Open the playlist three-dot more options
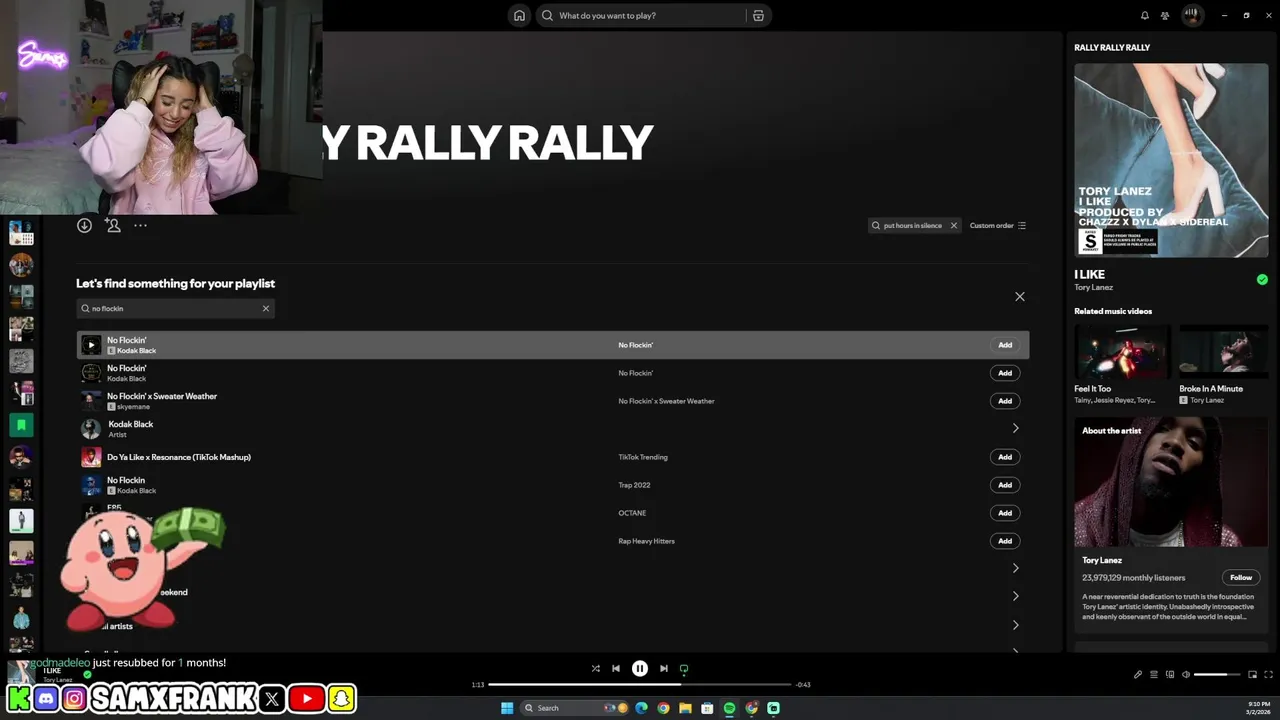Screen dimensions: 1280x720 click(x=140, y=225)
